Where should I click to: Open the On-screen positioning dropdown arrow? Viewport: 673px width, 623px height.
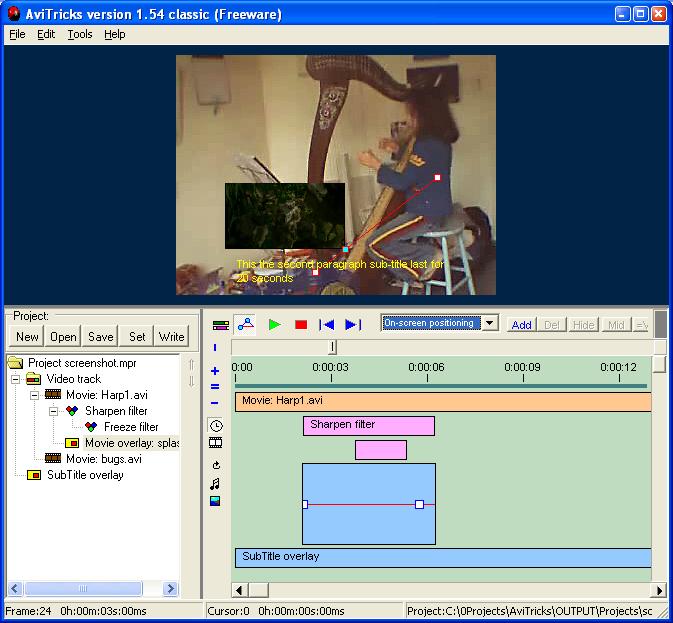point(490,323)
